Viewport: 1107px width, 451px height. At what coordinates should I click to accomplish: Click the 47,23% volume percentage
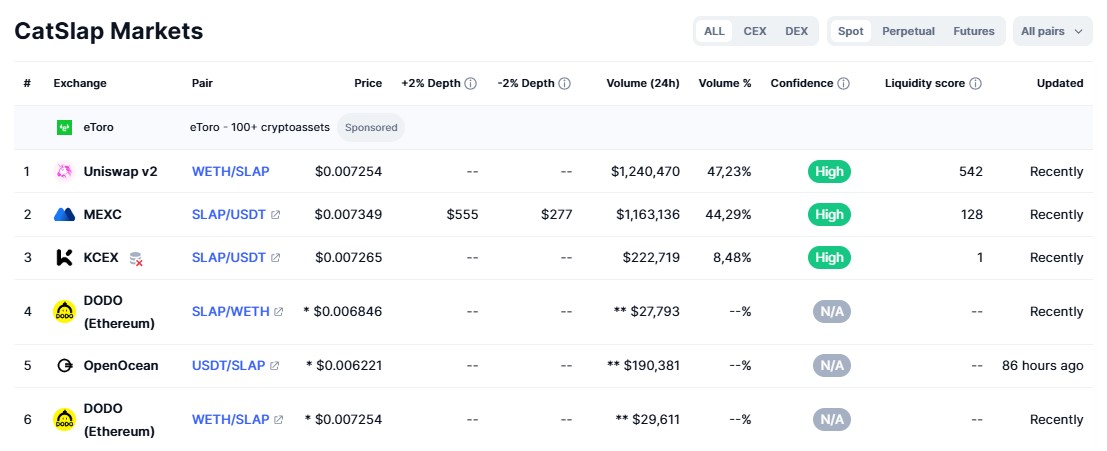[x=729, y=172]
